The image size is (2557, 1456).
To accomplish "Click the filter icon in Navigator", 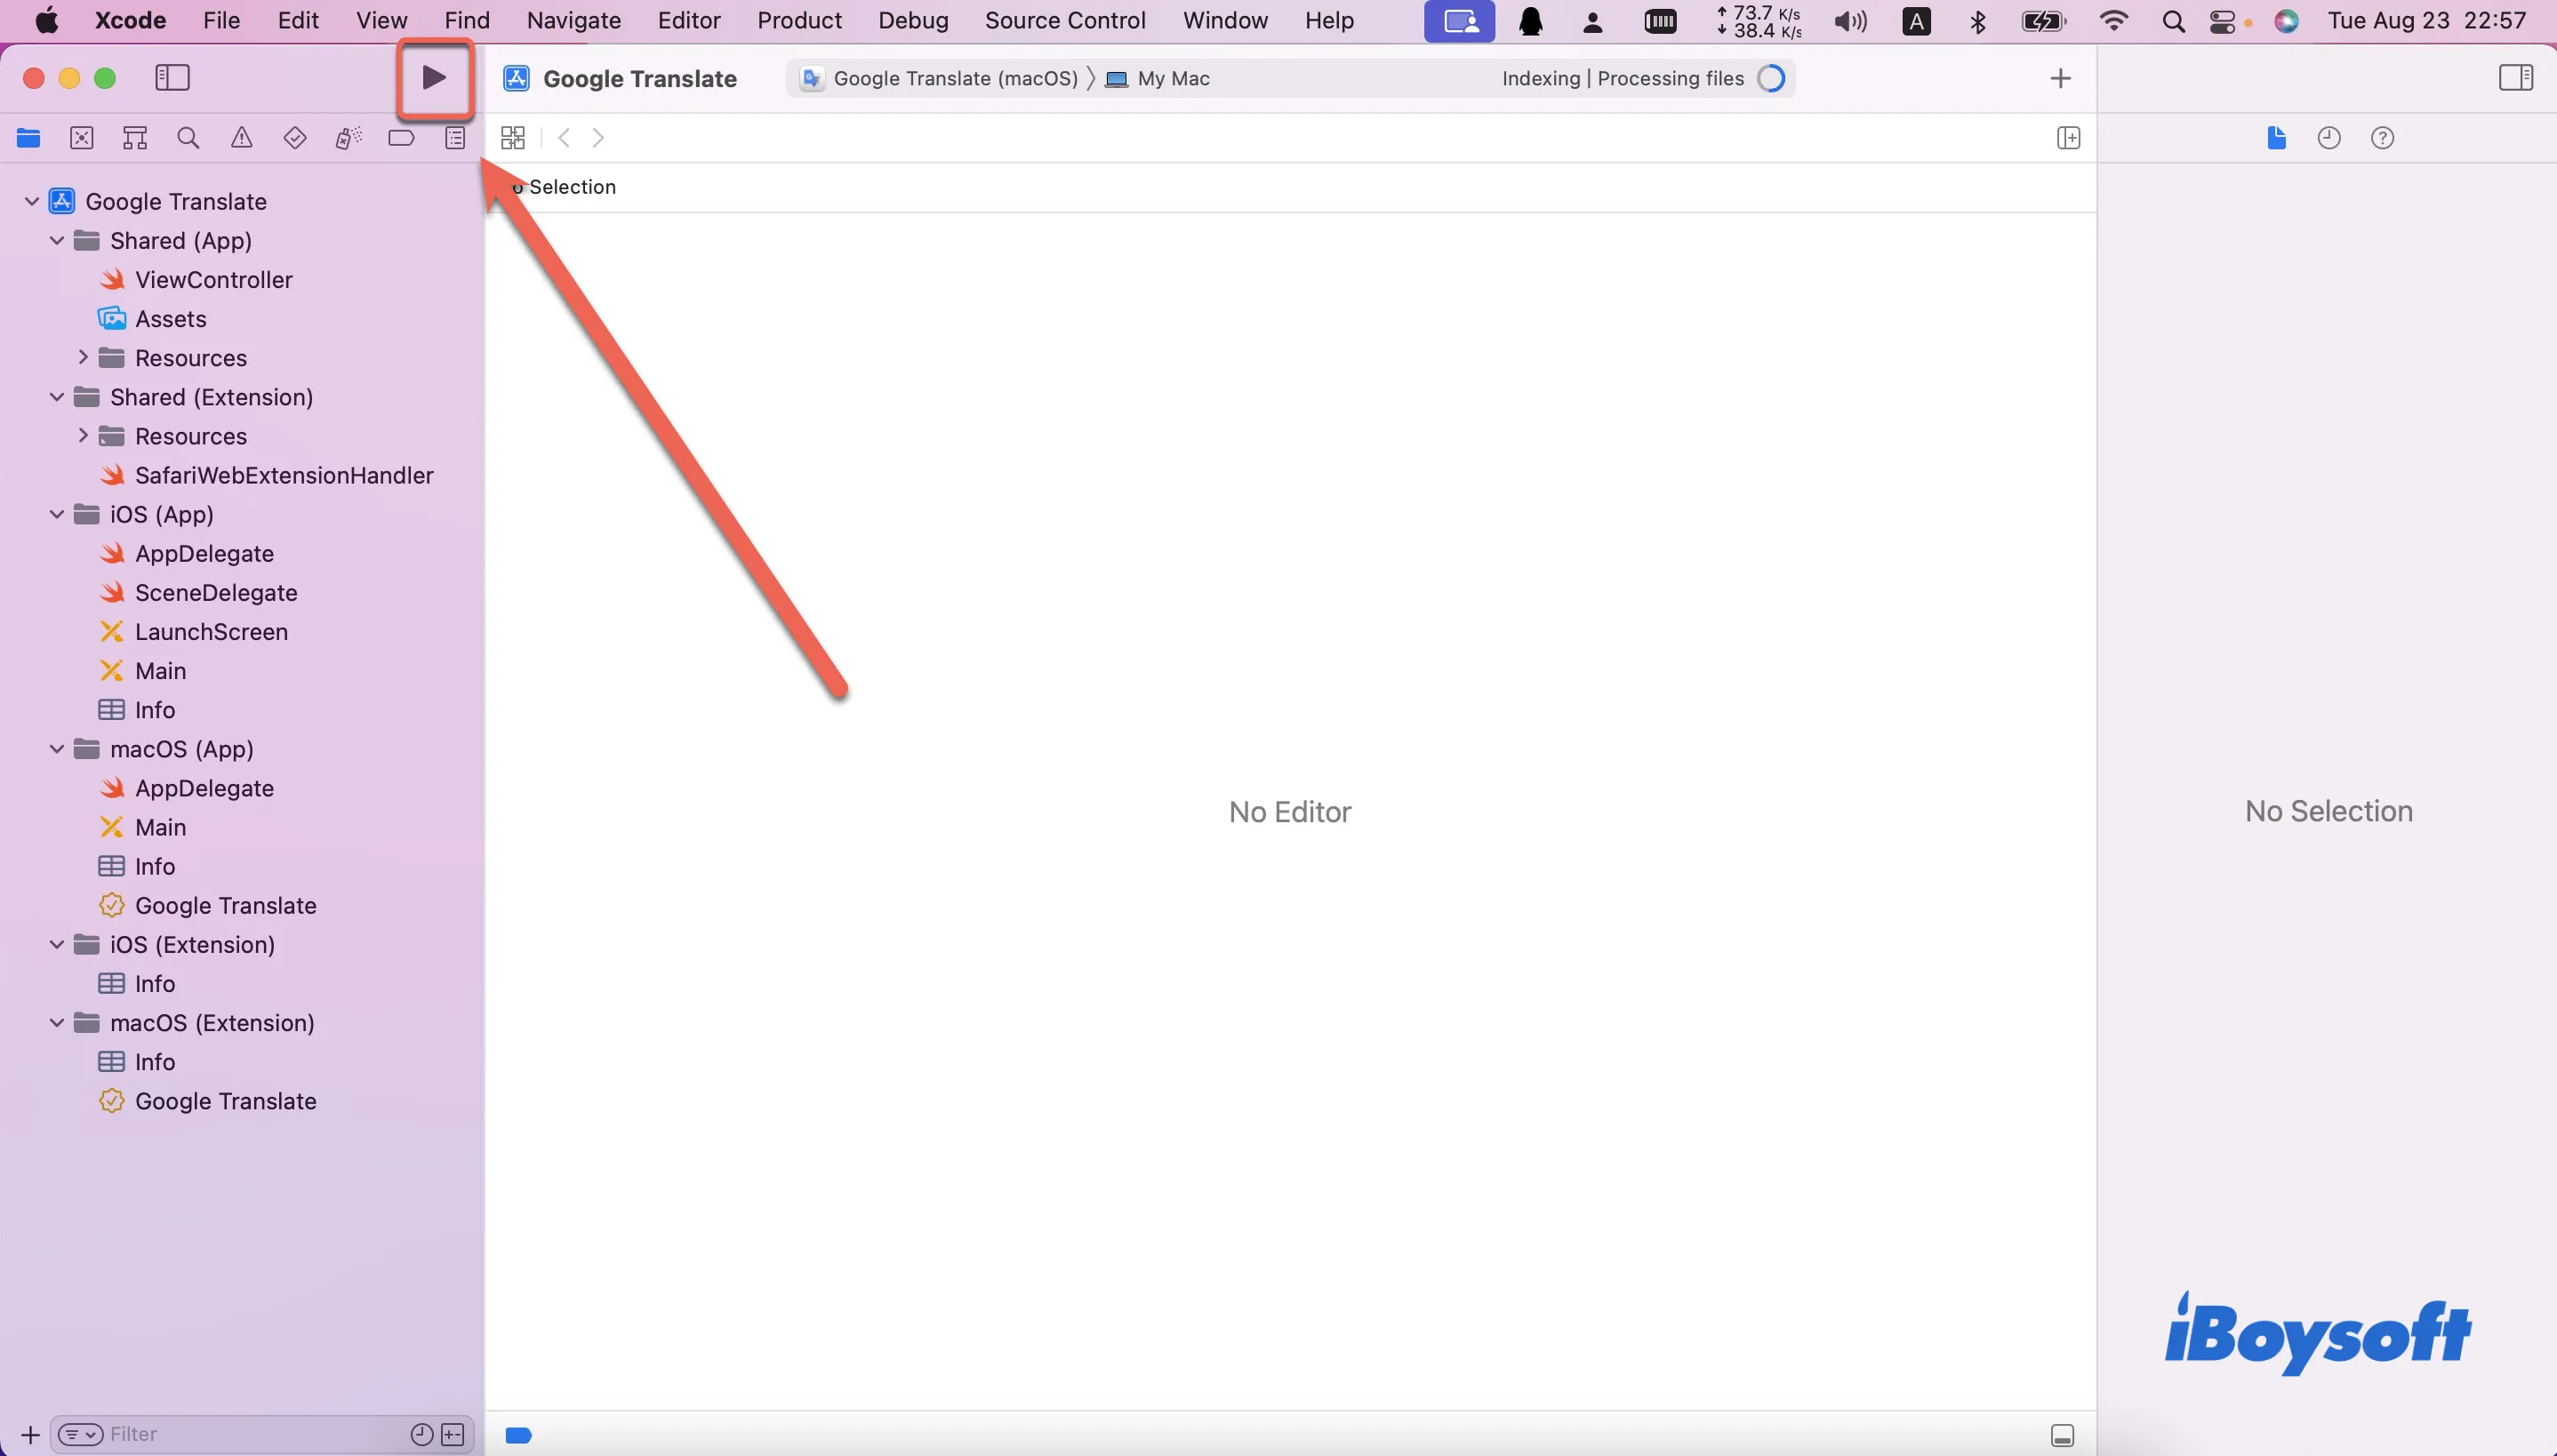I will [x=81, y=1433].
